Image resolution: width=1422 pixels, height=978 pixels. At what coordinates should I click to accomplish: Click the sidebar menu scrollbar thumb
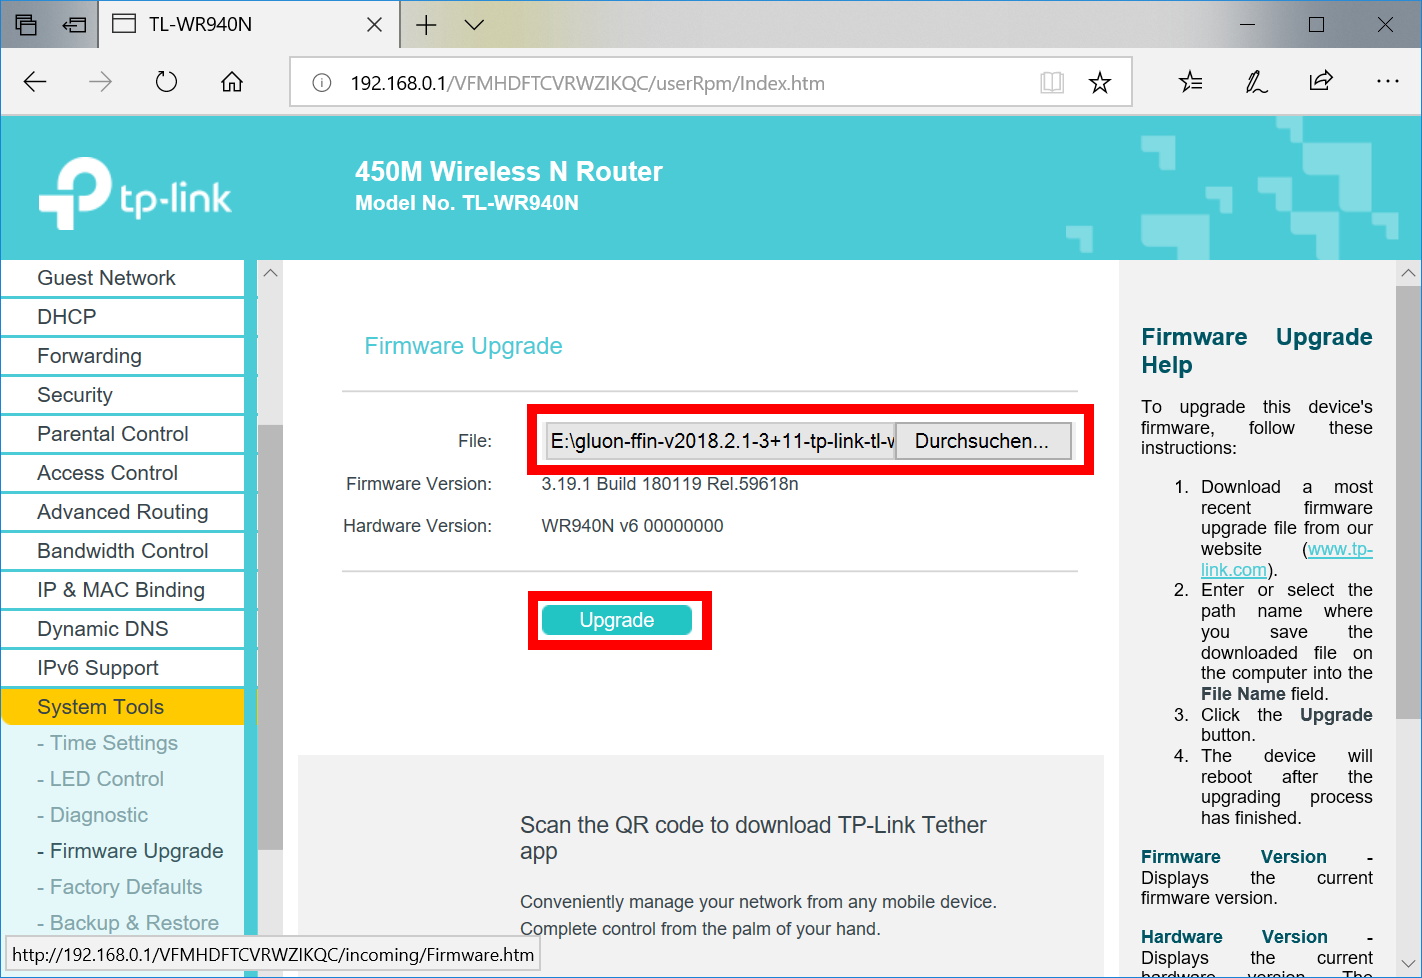point(270,637)
